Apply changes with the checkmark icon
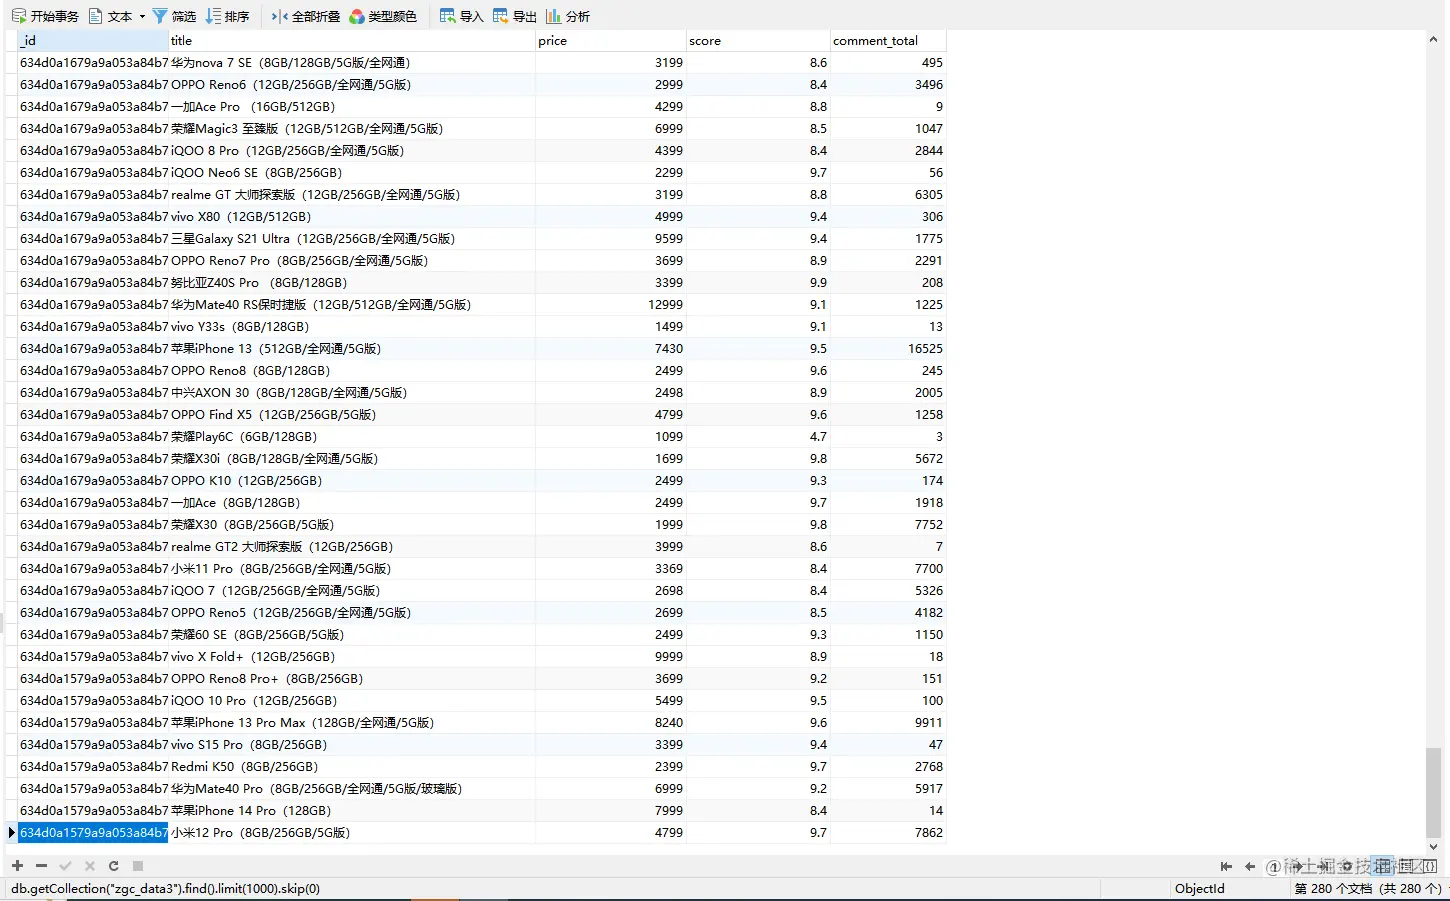Viewport: 1450px width, 901px height. [x=65, y=866]
